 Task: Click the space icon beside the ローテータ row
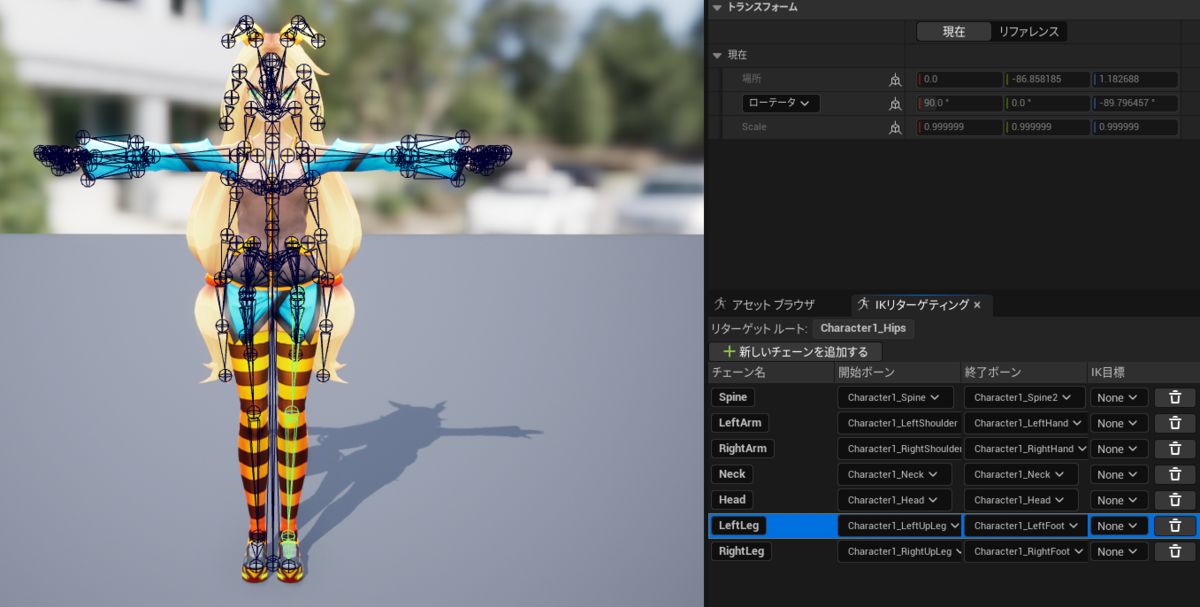tap(895, 103)
